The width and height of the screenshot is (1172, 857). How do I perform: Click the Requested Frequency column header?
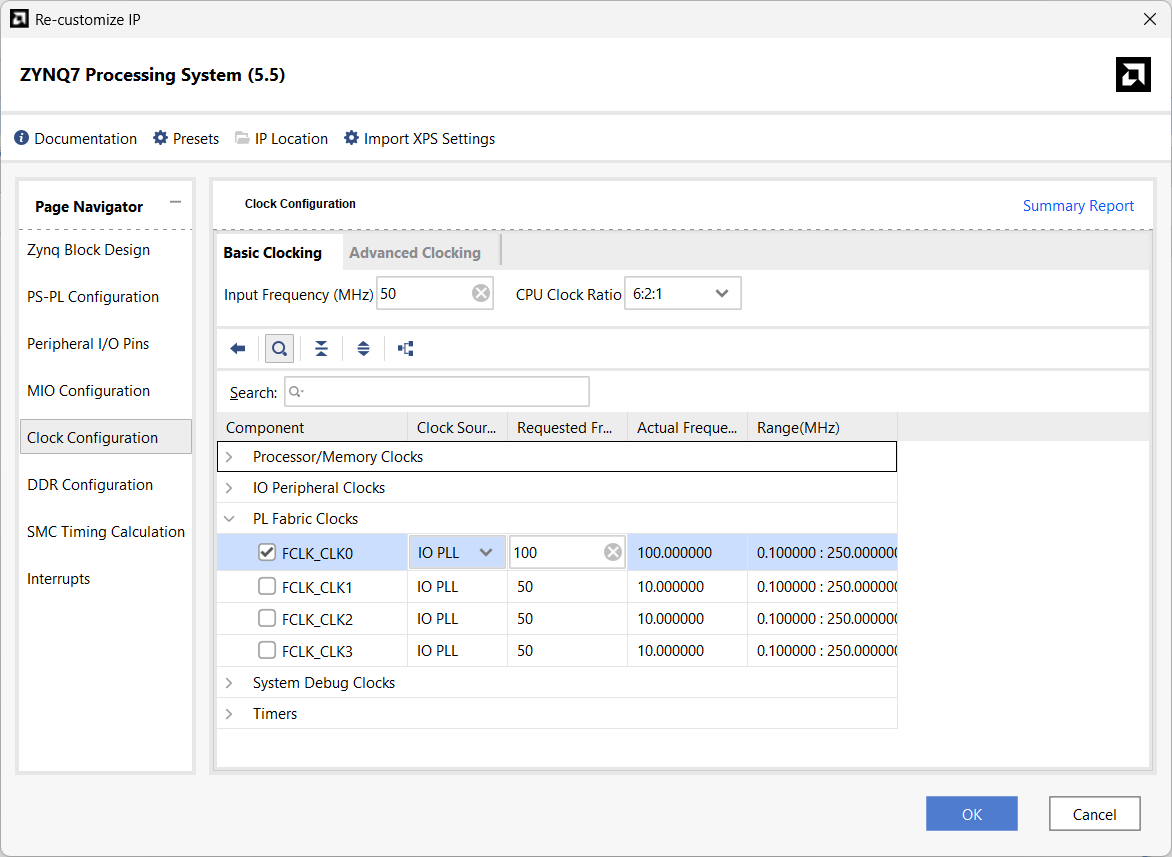click(x=567, y=427)
